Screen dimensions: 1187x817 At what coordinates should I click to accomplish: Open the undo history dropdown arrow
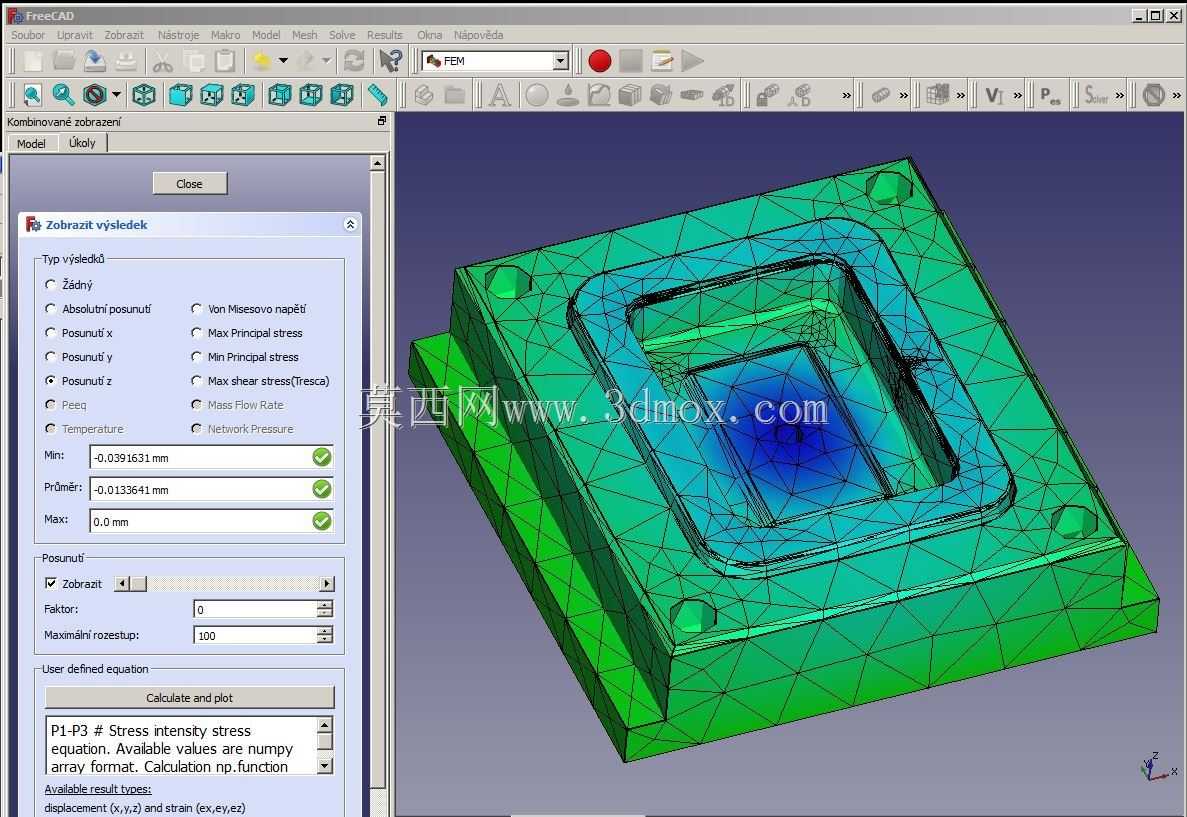point(283,61)
